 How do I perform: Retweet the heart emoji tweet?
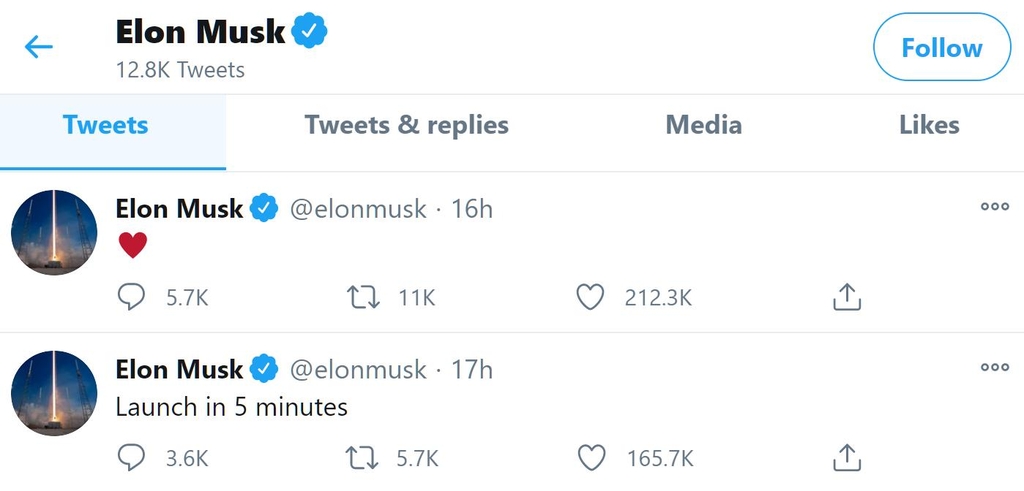362,297
